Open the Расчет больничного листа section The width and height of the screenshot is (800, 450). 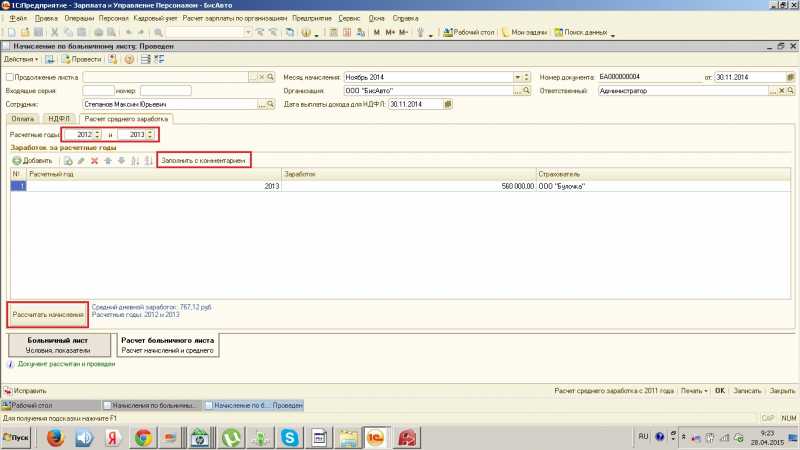click(168, 345)
